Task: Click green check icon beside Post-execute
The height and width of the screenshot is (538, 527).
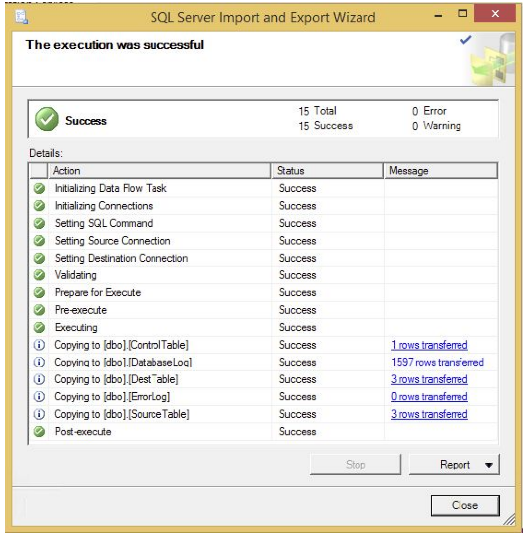Action: click(39, 432)
